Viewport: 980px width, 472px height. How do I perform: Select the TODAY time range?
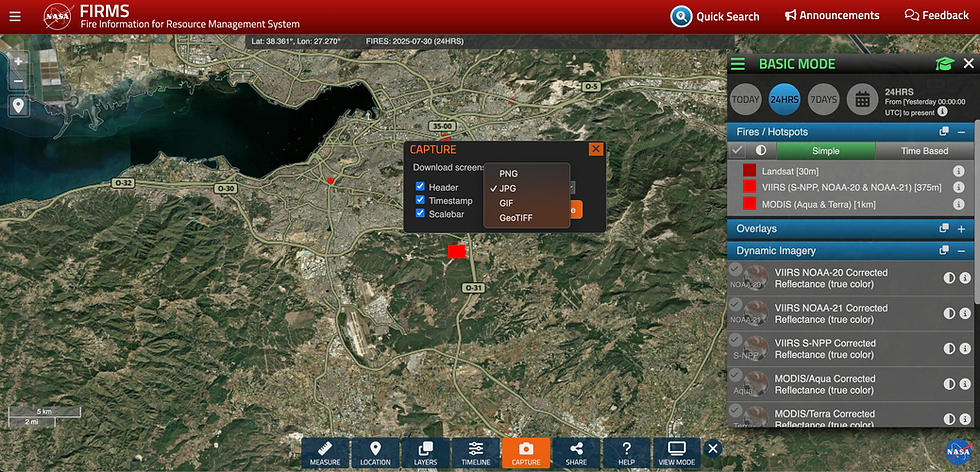(746, 99)
